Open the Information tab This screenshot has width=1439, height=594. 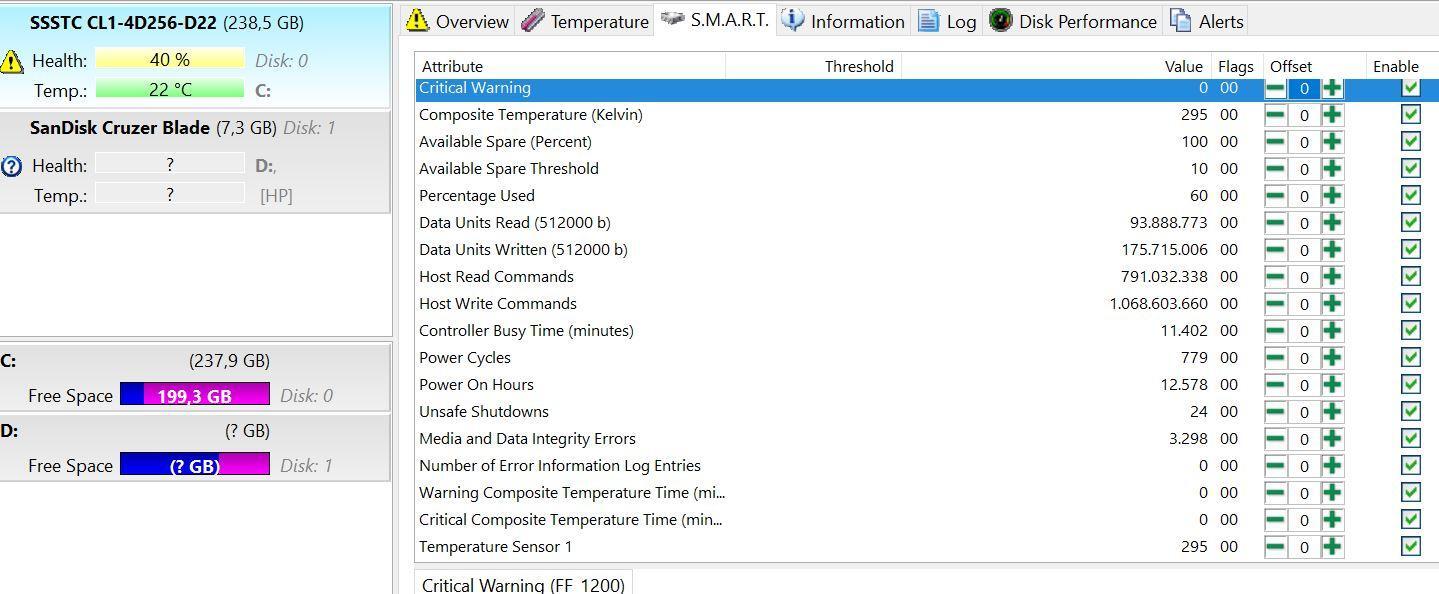[x=843, y=21]
